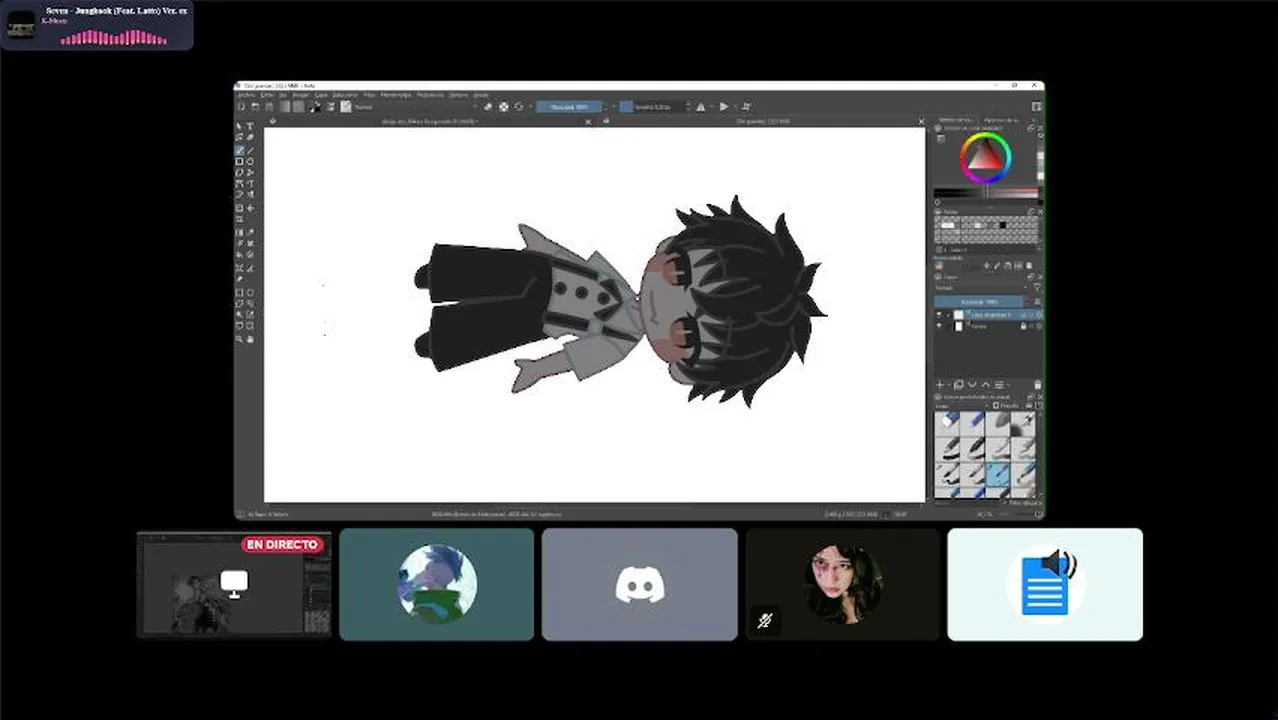
Task: Select the Elliptical Selection tool
Action: tap(250, 292)
